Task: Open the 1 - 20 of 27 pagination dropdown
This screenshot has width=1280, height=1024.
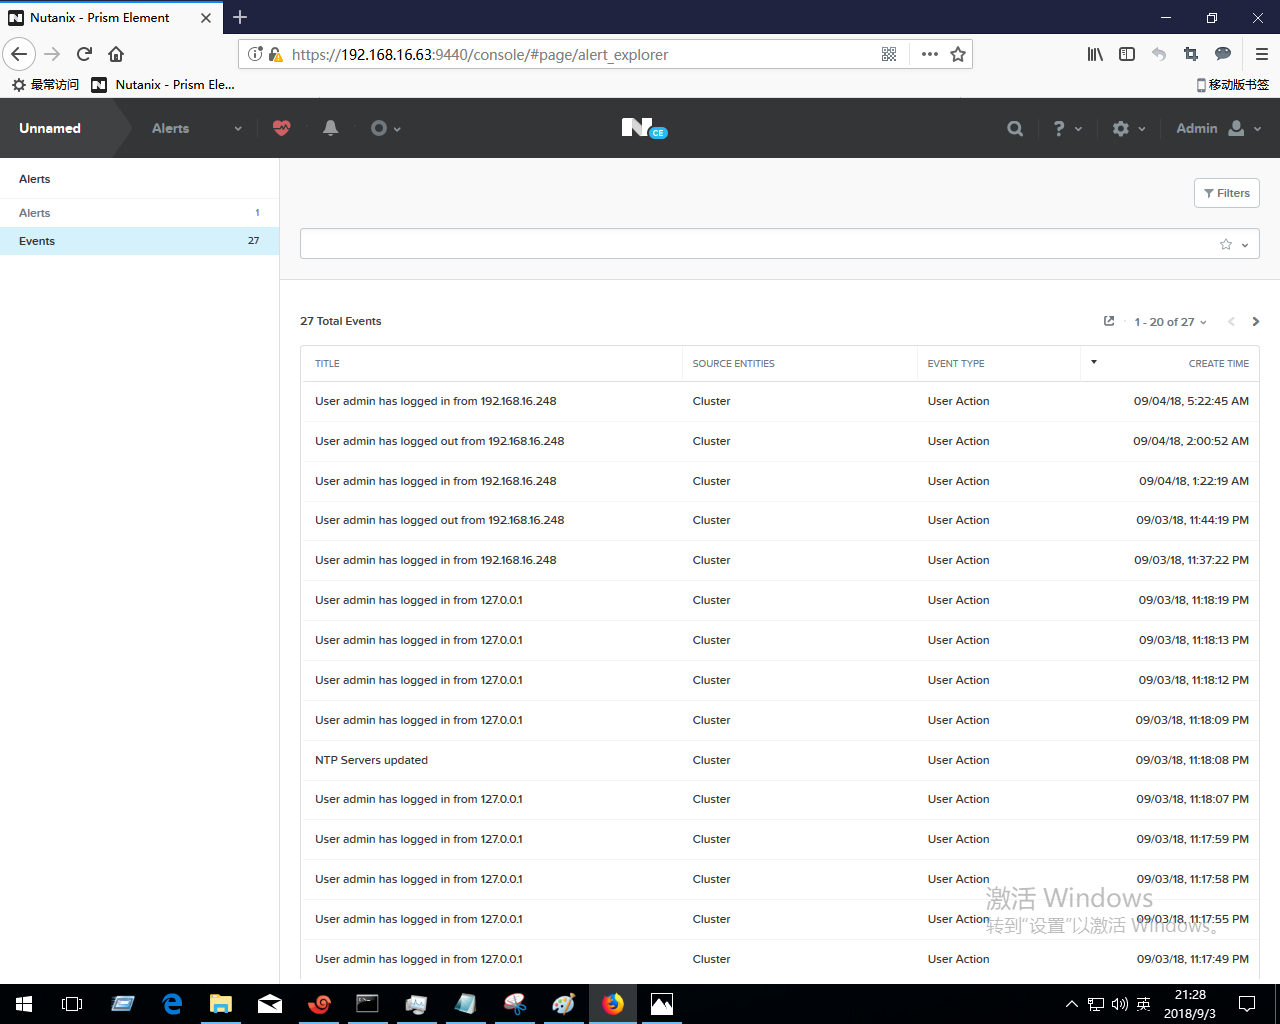Action: point(1170,322)
